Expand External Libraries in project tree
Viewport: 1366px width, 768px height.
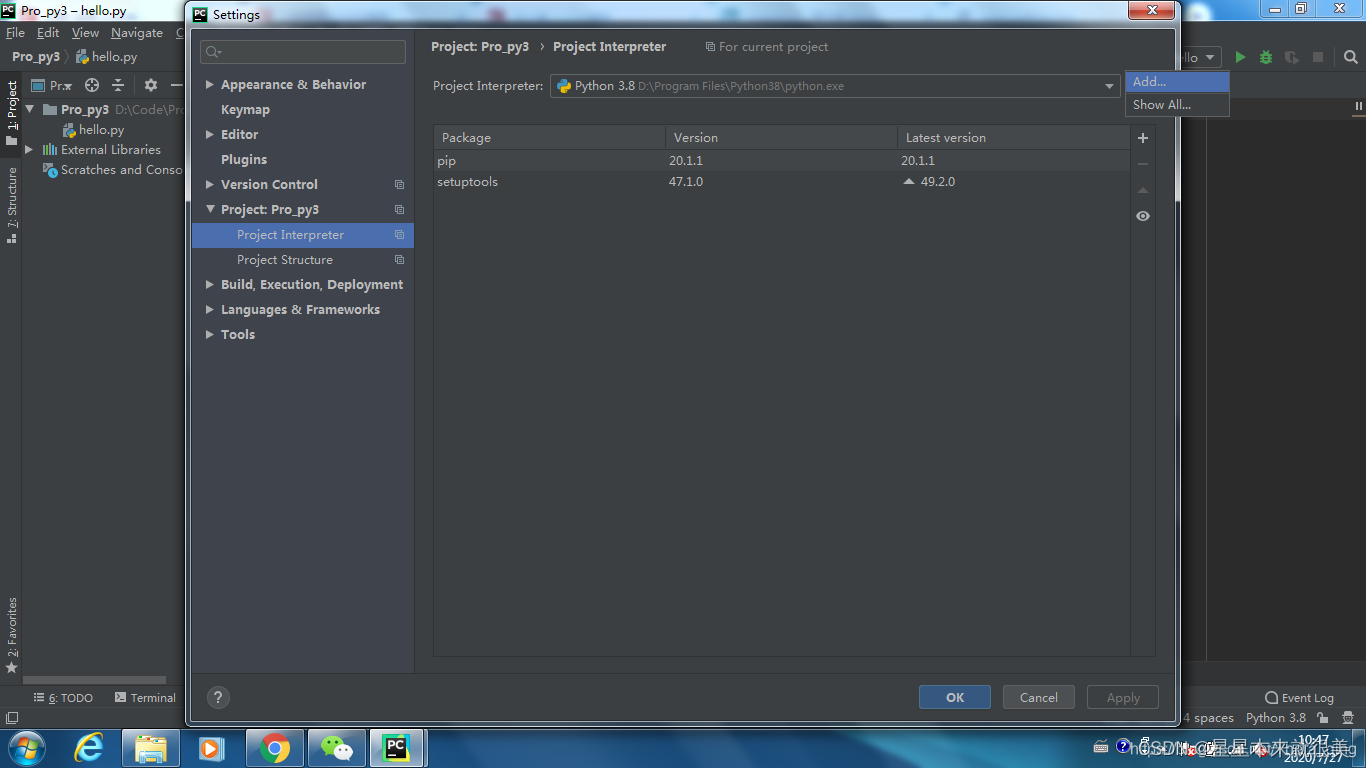pos(29,150)
